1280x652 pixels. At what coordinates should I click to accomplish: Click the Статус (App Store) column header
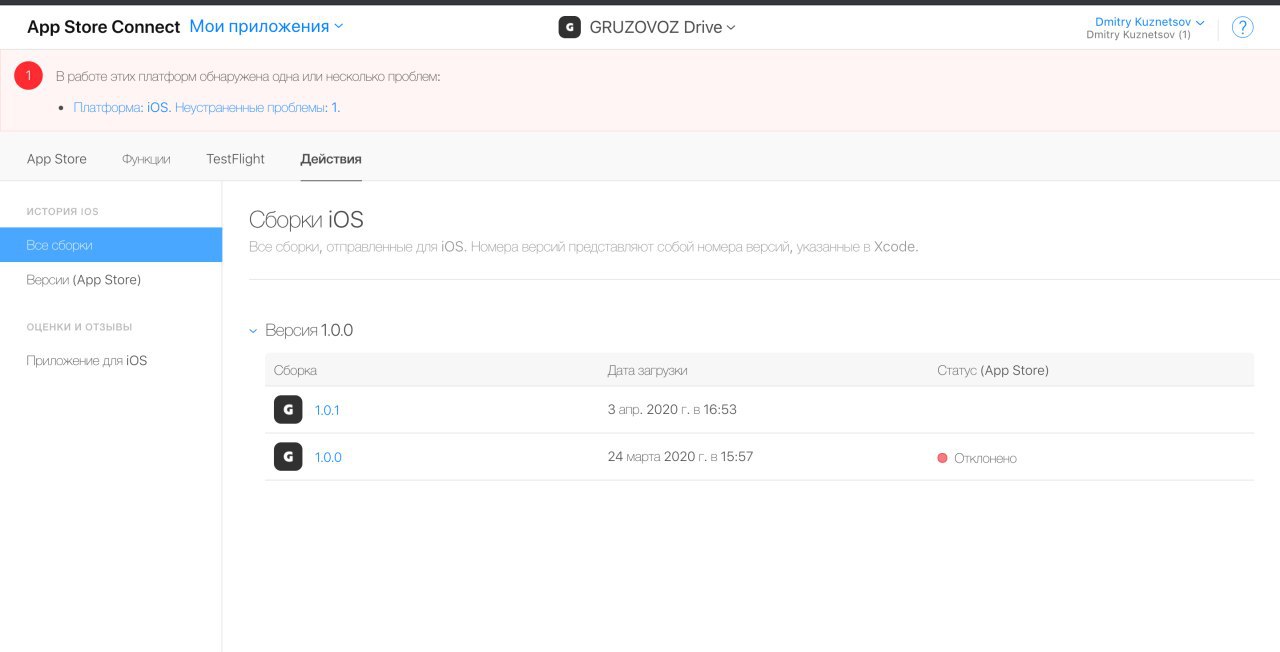coord(993,370)
